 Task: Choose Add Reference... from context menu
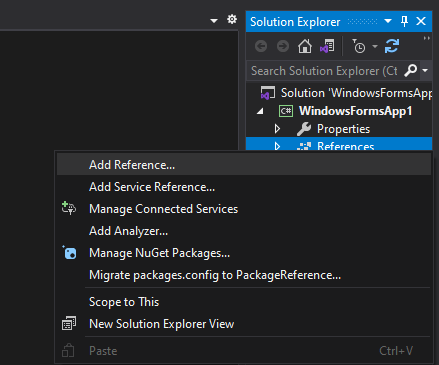pyautogui.click(x=244, y=165)
